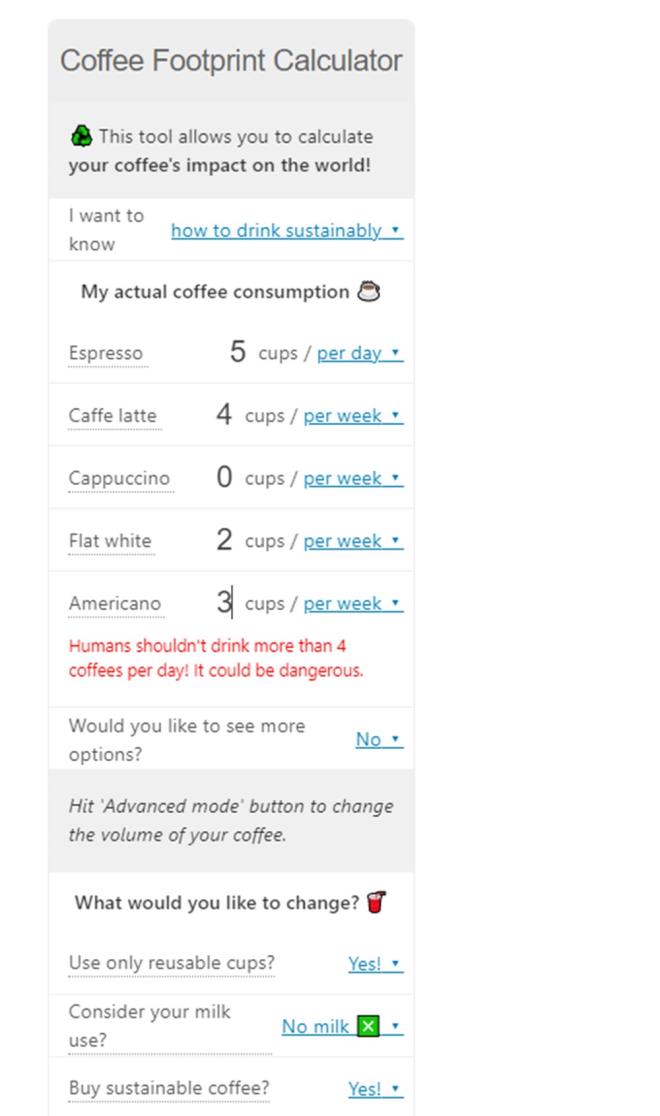
Task: Open Americano 'per week' dropdown
Action: point(352,604)
